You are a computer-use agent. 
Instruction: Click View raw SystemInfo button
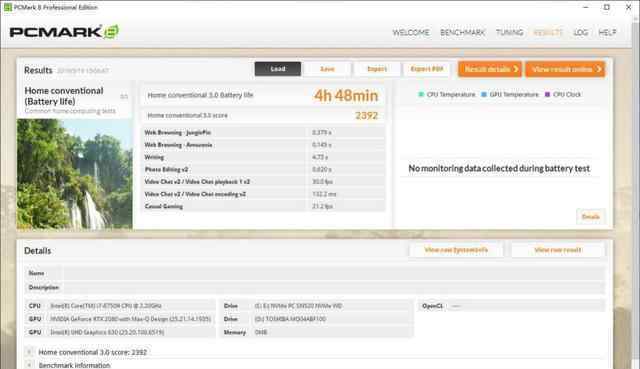pos(456,250)
